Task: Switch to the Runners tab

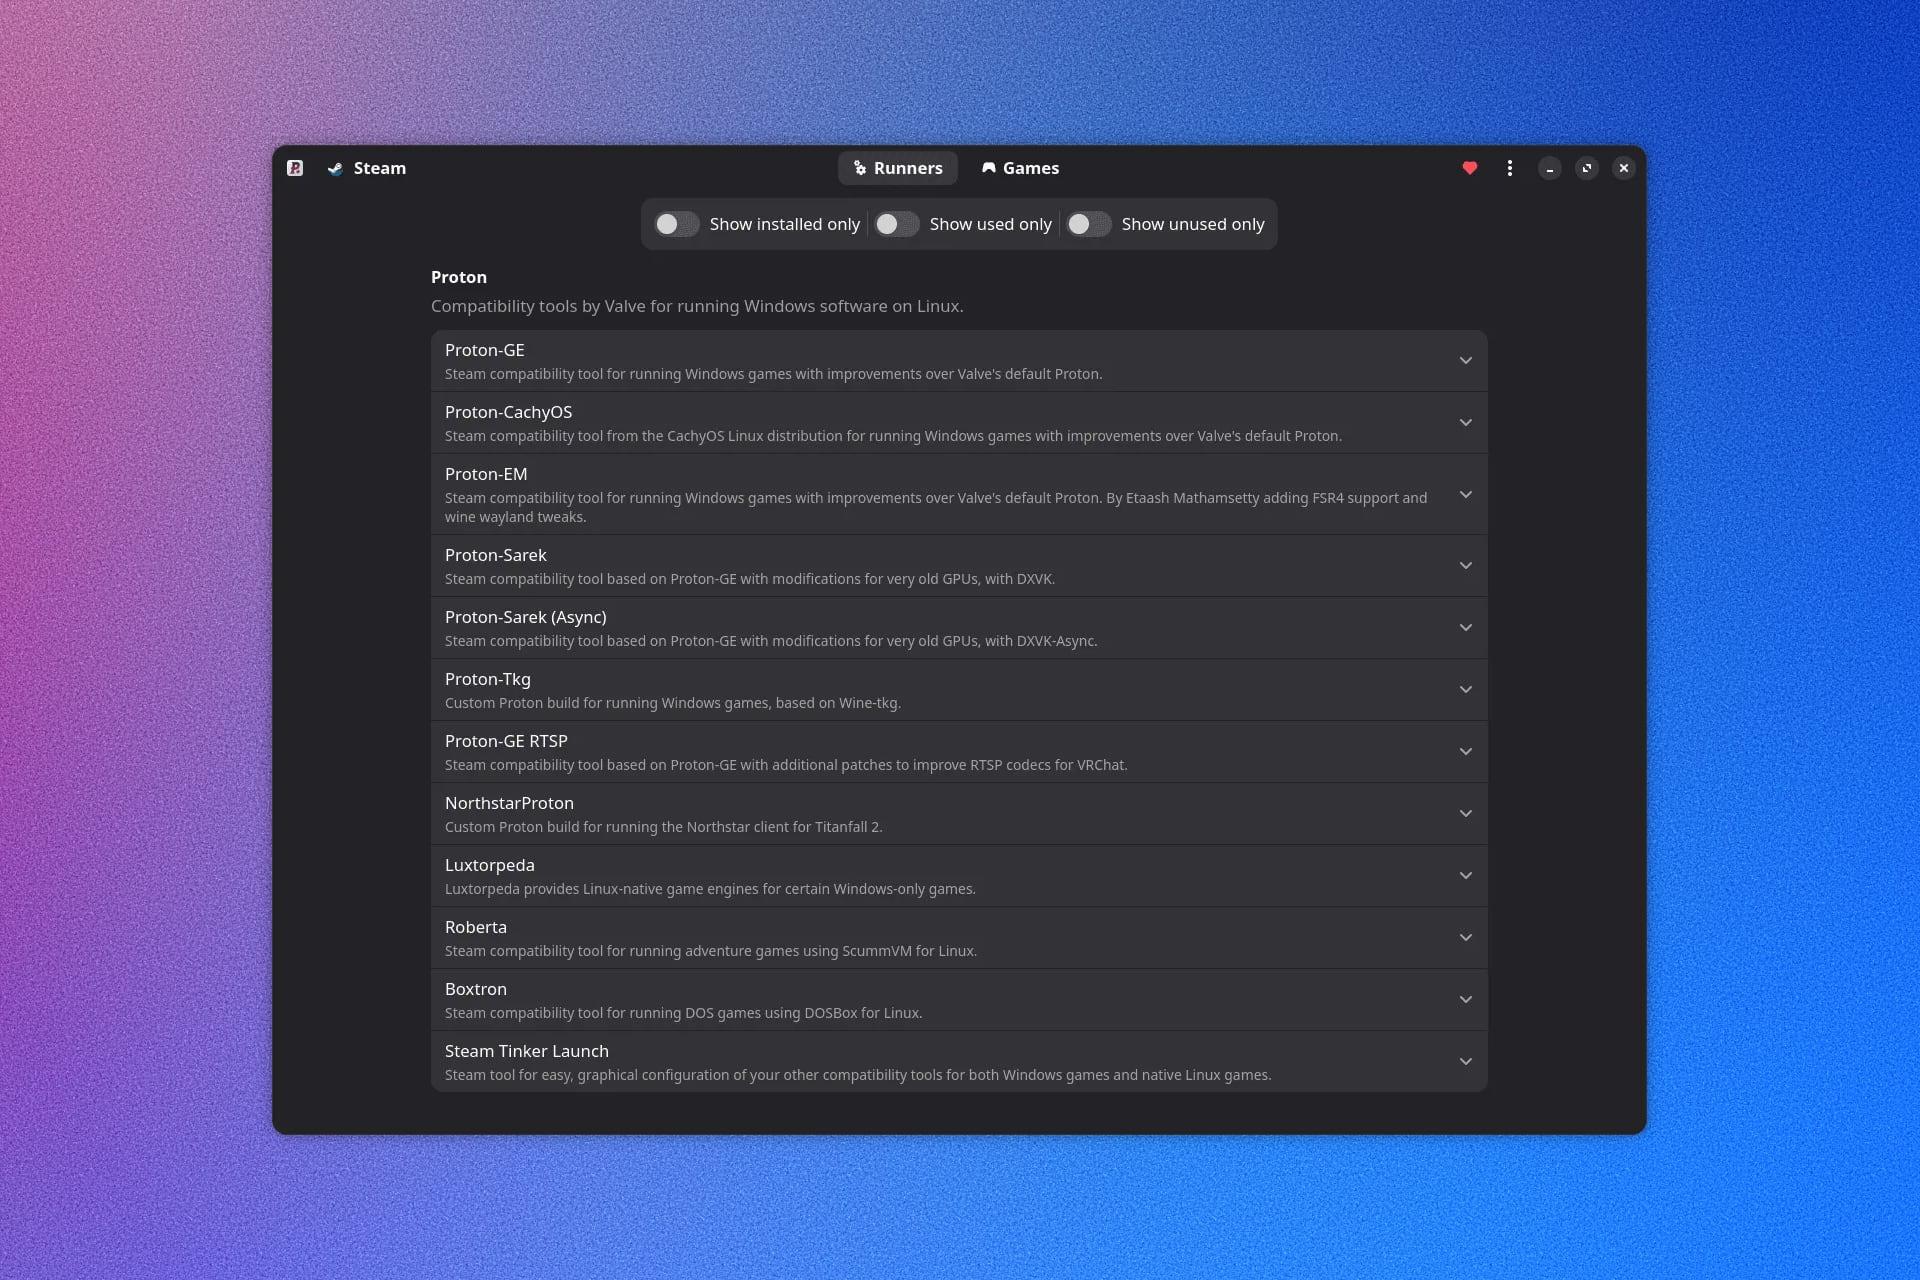Action: (x=898, y=168)
